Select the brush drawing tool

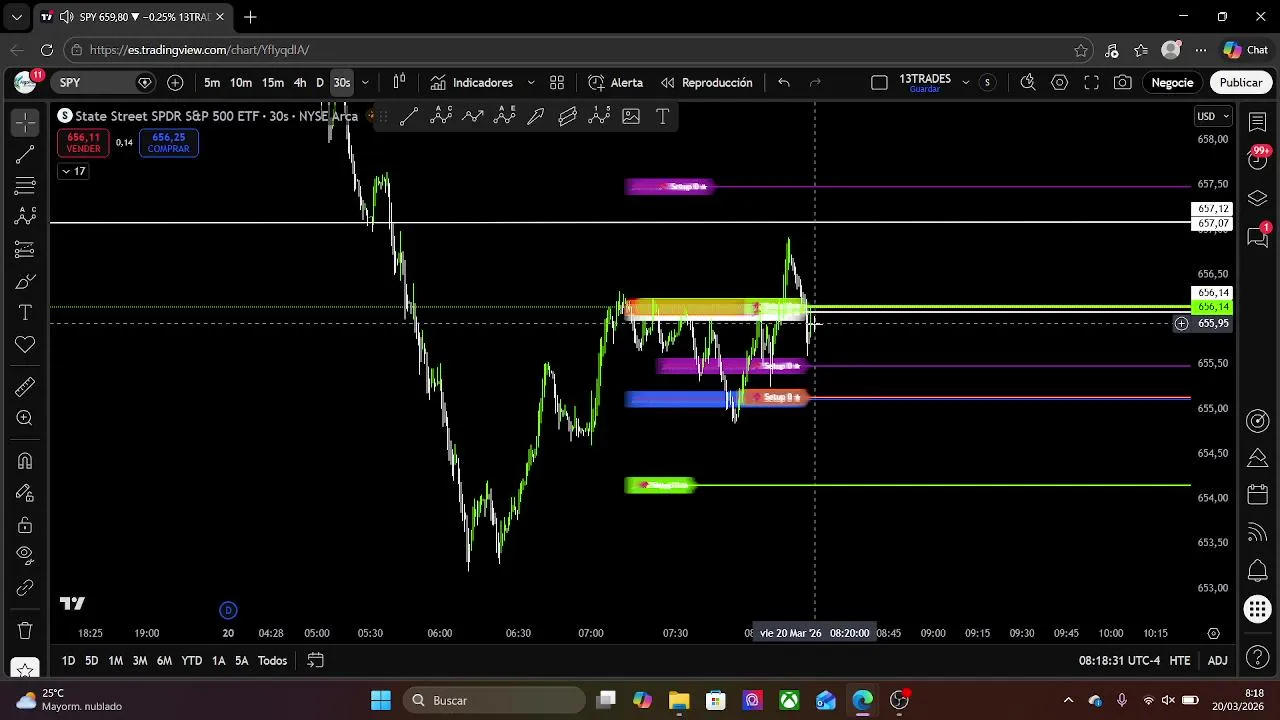point(25,281)
